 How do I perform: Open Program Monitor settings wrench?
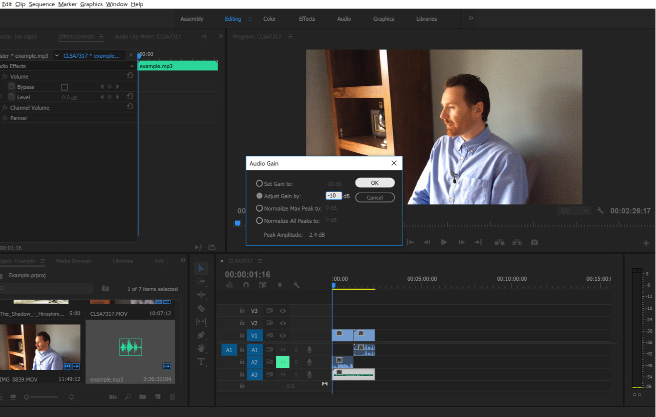tap(600, 210)
